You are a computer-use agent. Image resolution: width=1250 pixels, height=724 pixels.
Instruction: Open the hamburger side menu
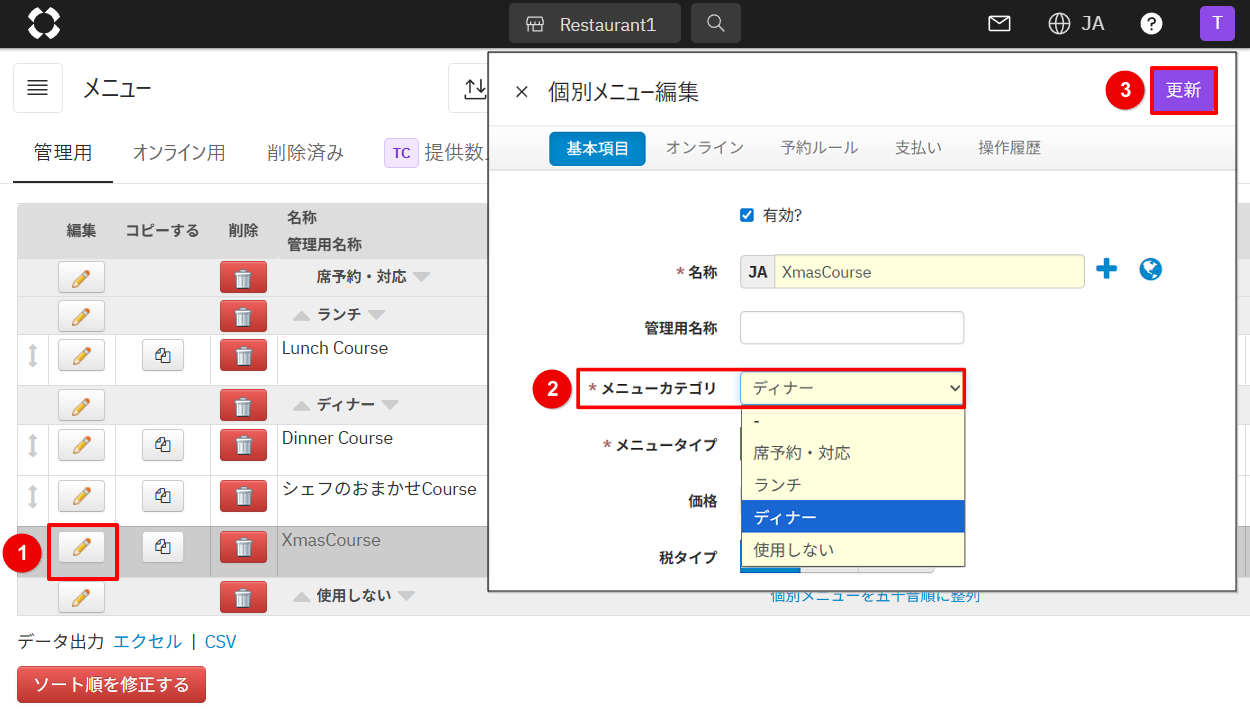(x=38, y=88)
